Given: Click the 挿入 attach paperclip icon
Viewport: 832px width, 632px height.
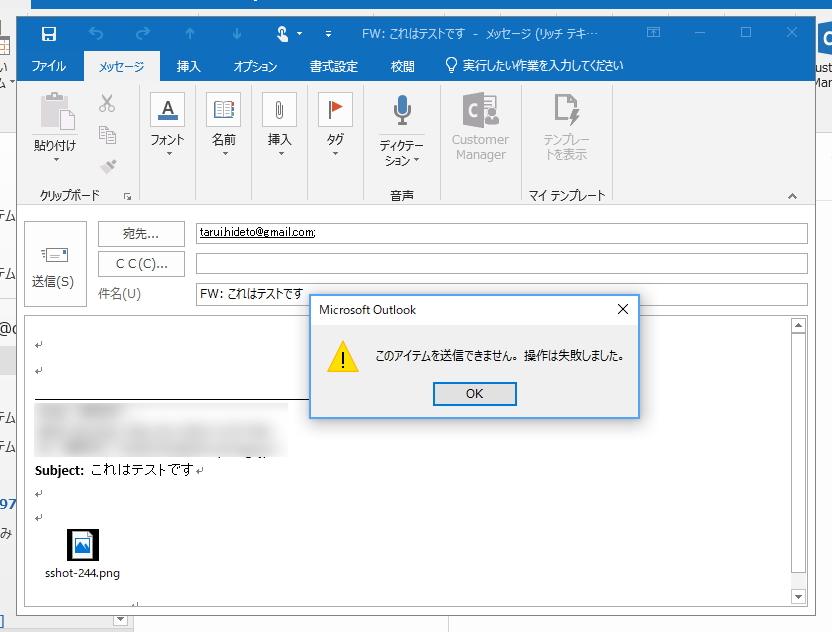Looking at the screenshot, I should 278,110.
